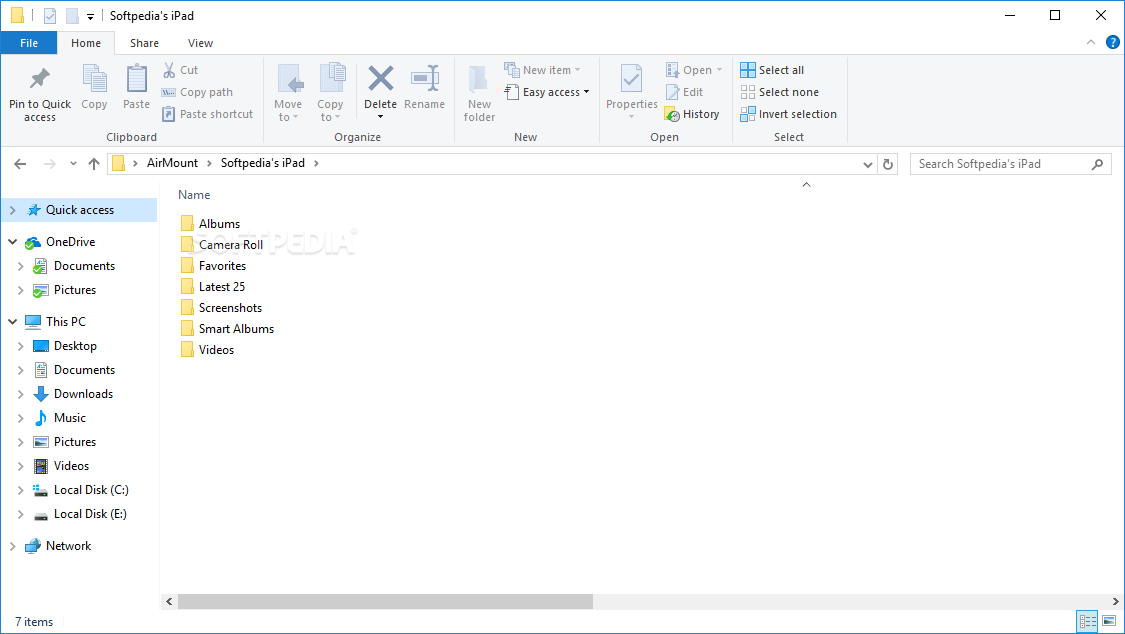
Task: Select Desktop in navigation pane
Action: (x=75, y=346)
